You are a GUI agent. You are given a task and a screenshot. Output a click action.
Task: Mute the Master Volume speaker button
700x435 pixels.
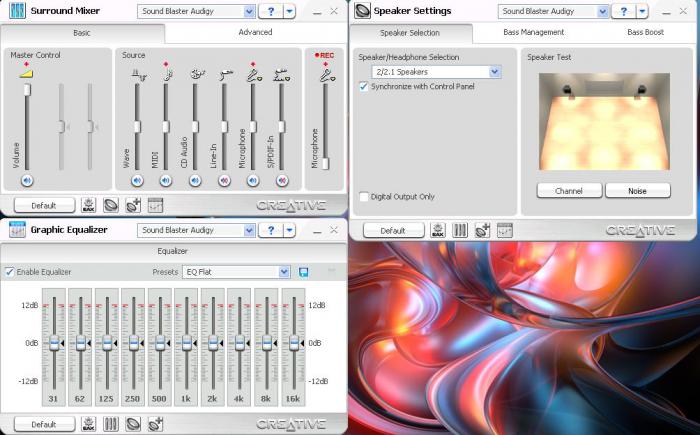tap(27, 180)
